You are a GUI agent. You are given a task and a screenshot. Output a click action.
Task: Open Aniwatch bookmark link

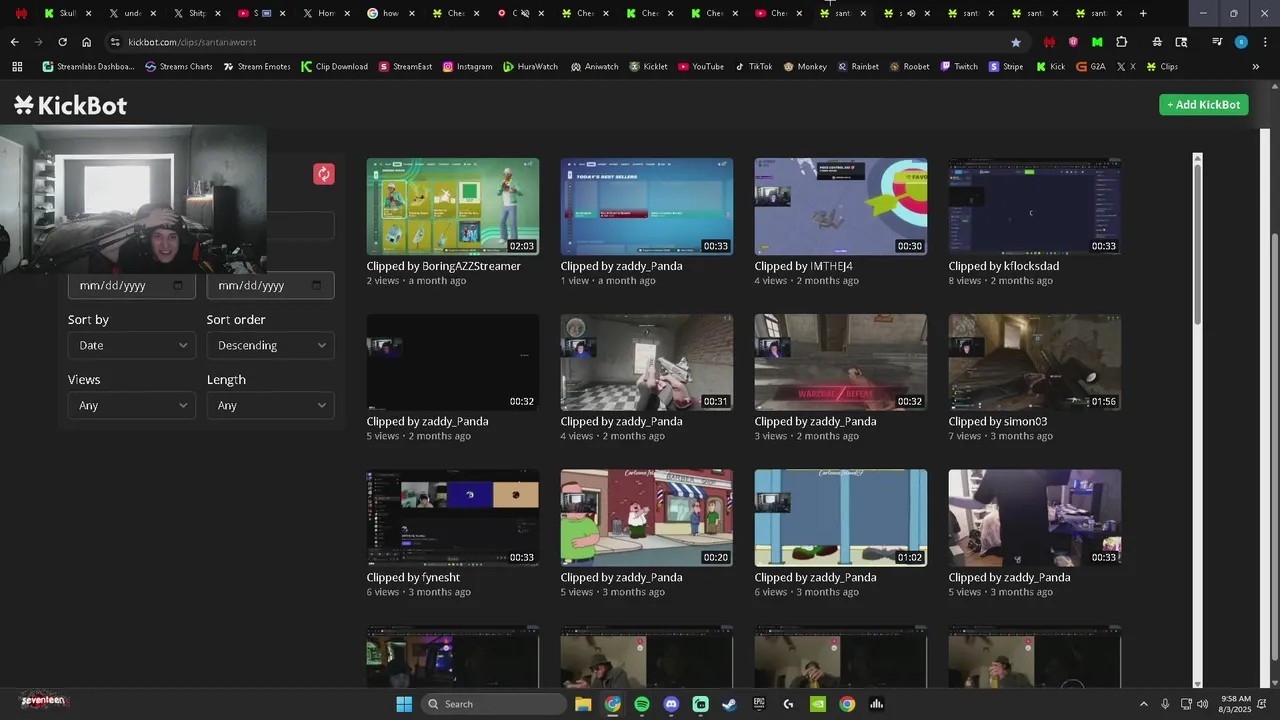tap(595, 66)
